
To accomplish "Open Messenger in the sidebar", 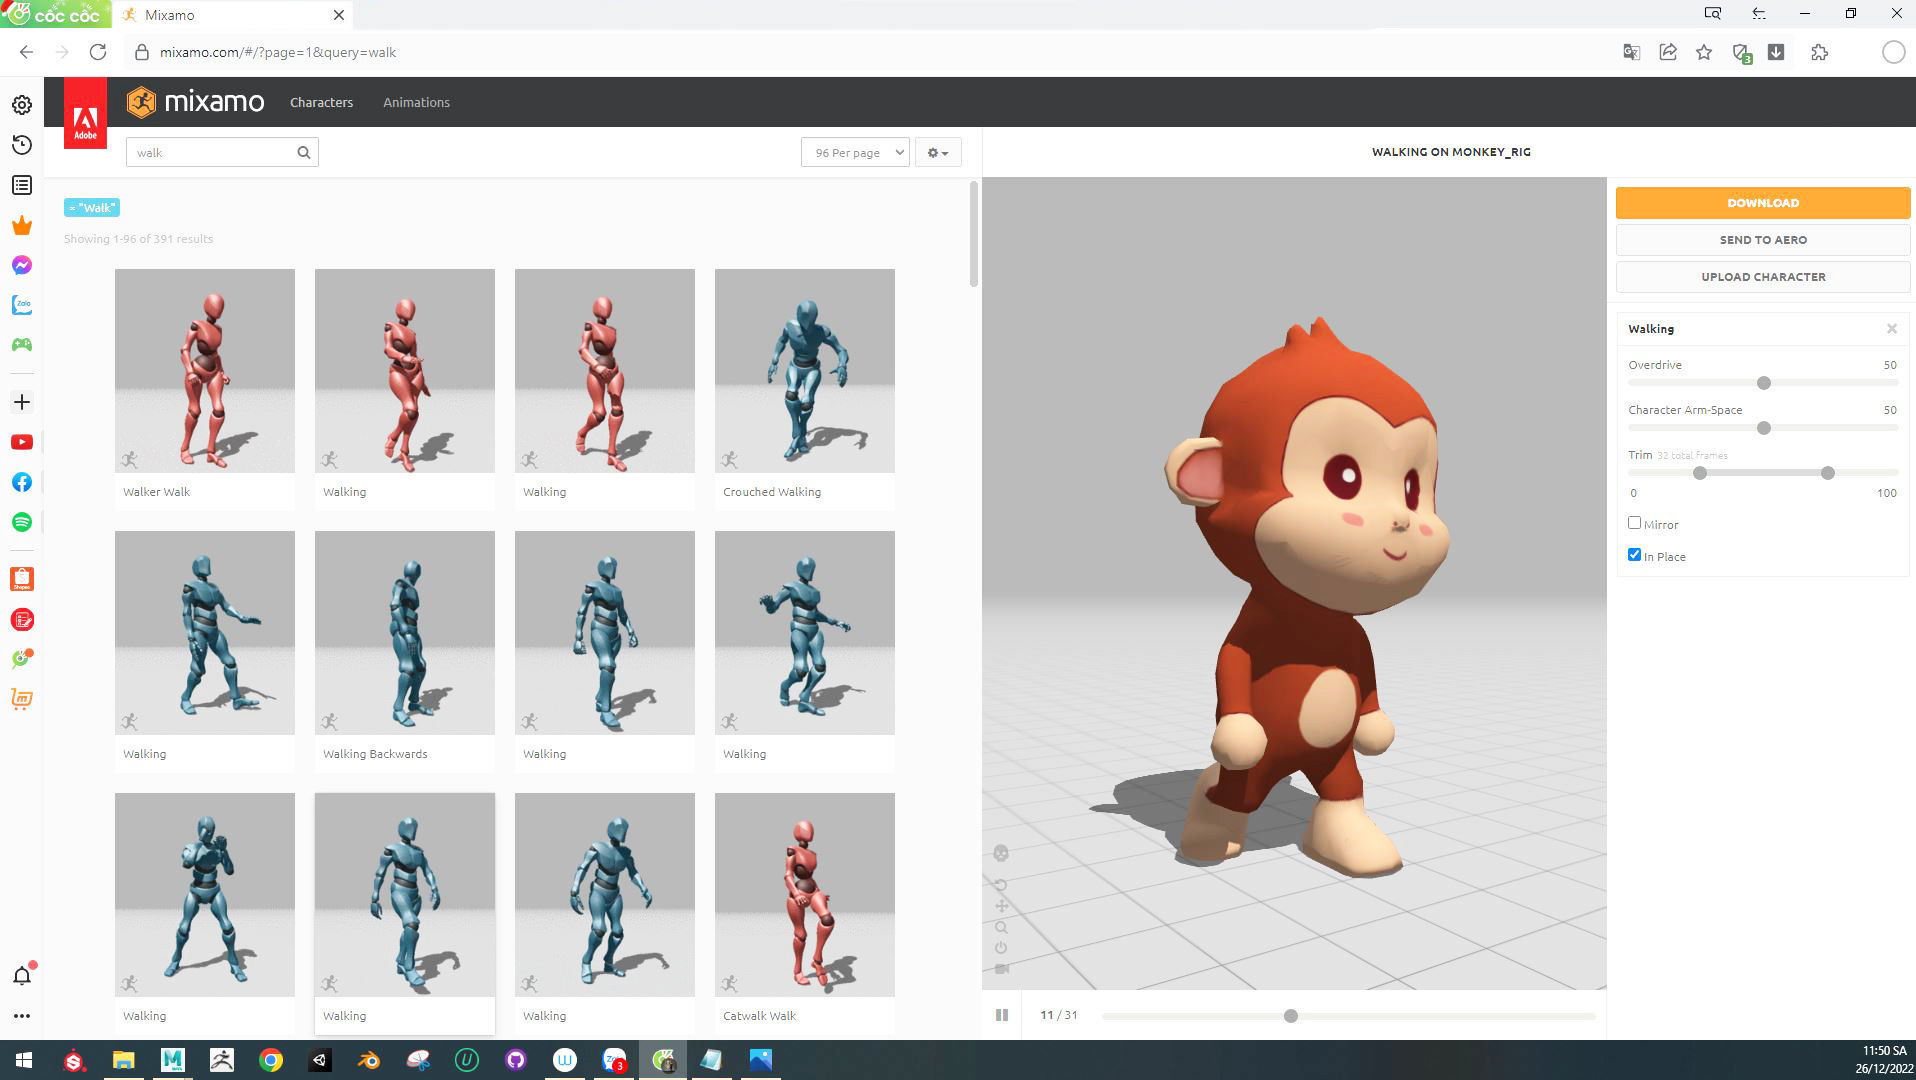I will (22, 265).
